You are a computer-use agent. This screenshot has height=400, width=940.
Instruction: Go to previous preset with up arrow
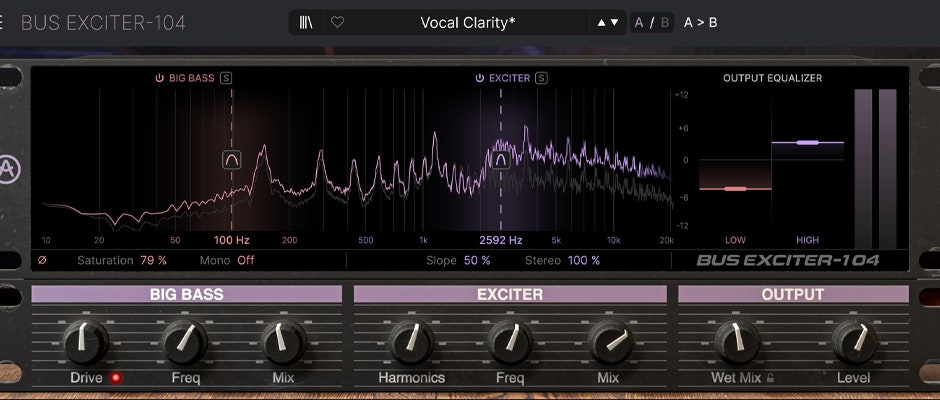(x=601, y=22)
